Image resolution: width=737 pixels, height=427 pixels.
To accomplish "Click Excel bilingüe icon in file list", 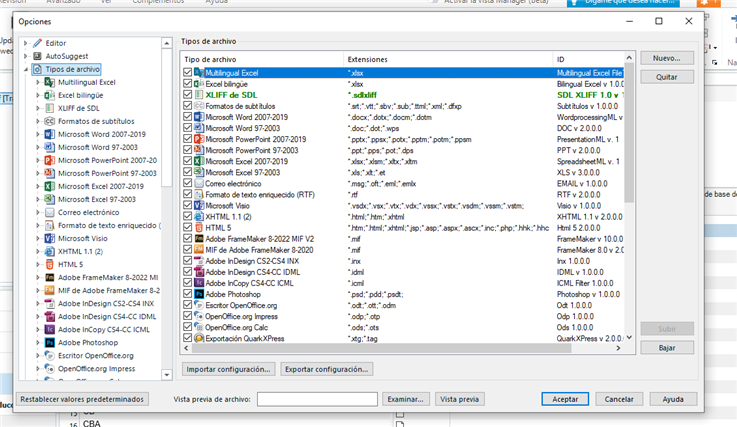I will tap(199, 84).
